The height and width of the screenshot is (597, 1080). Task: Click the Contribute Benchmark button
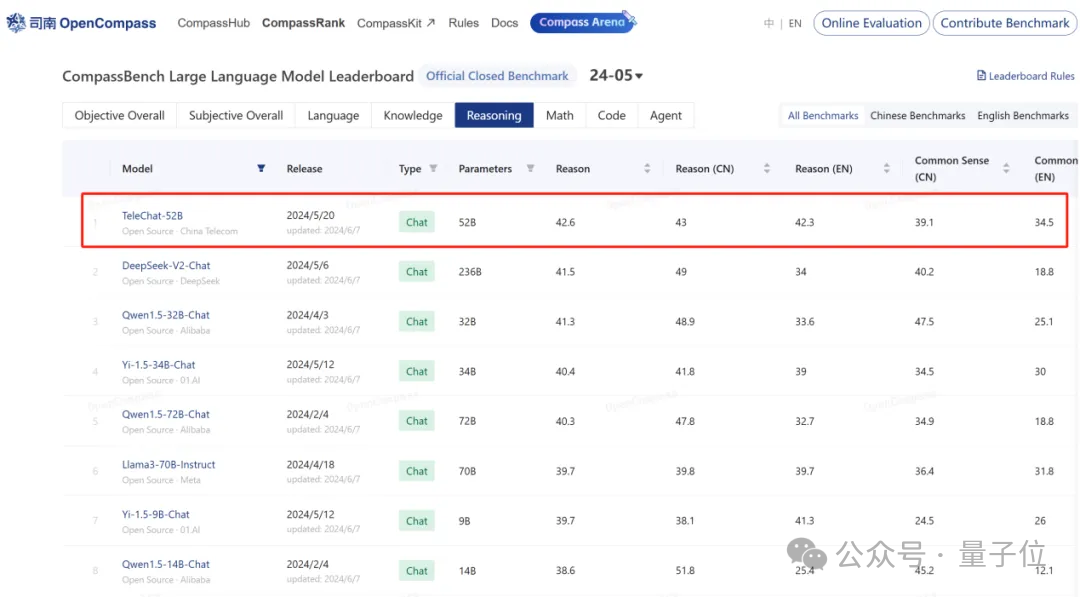coord(1004,23)
